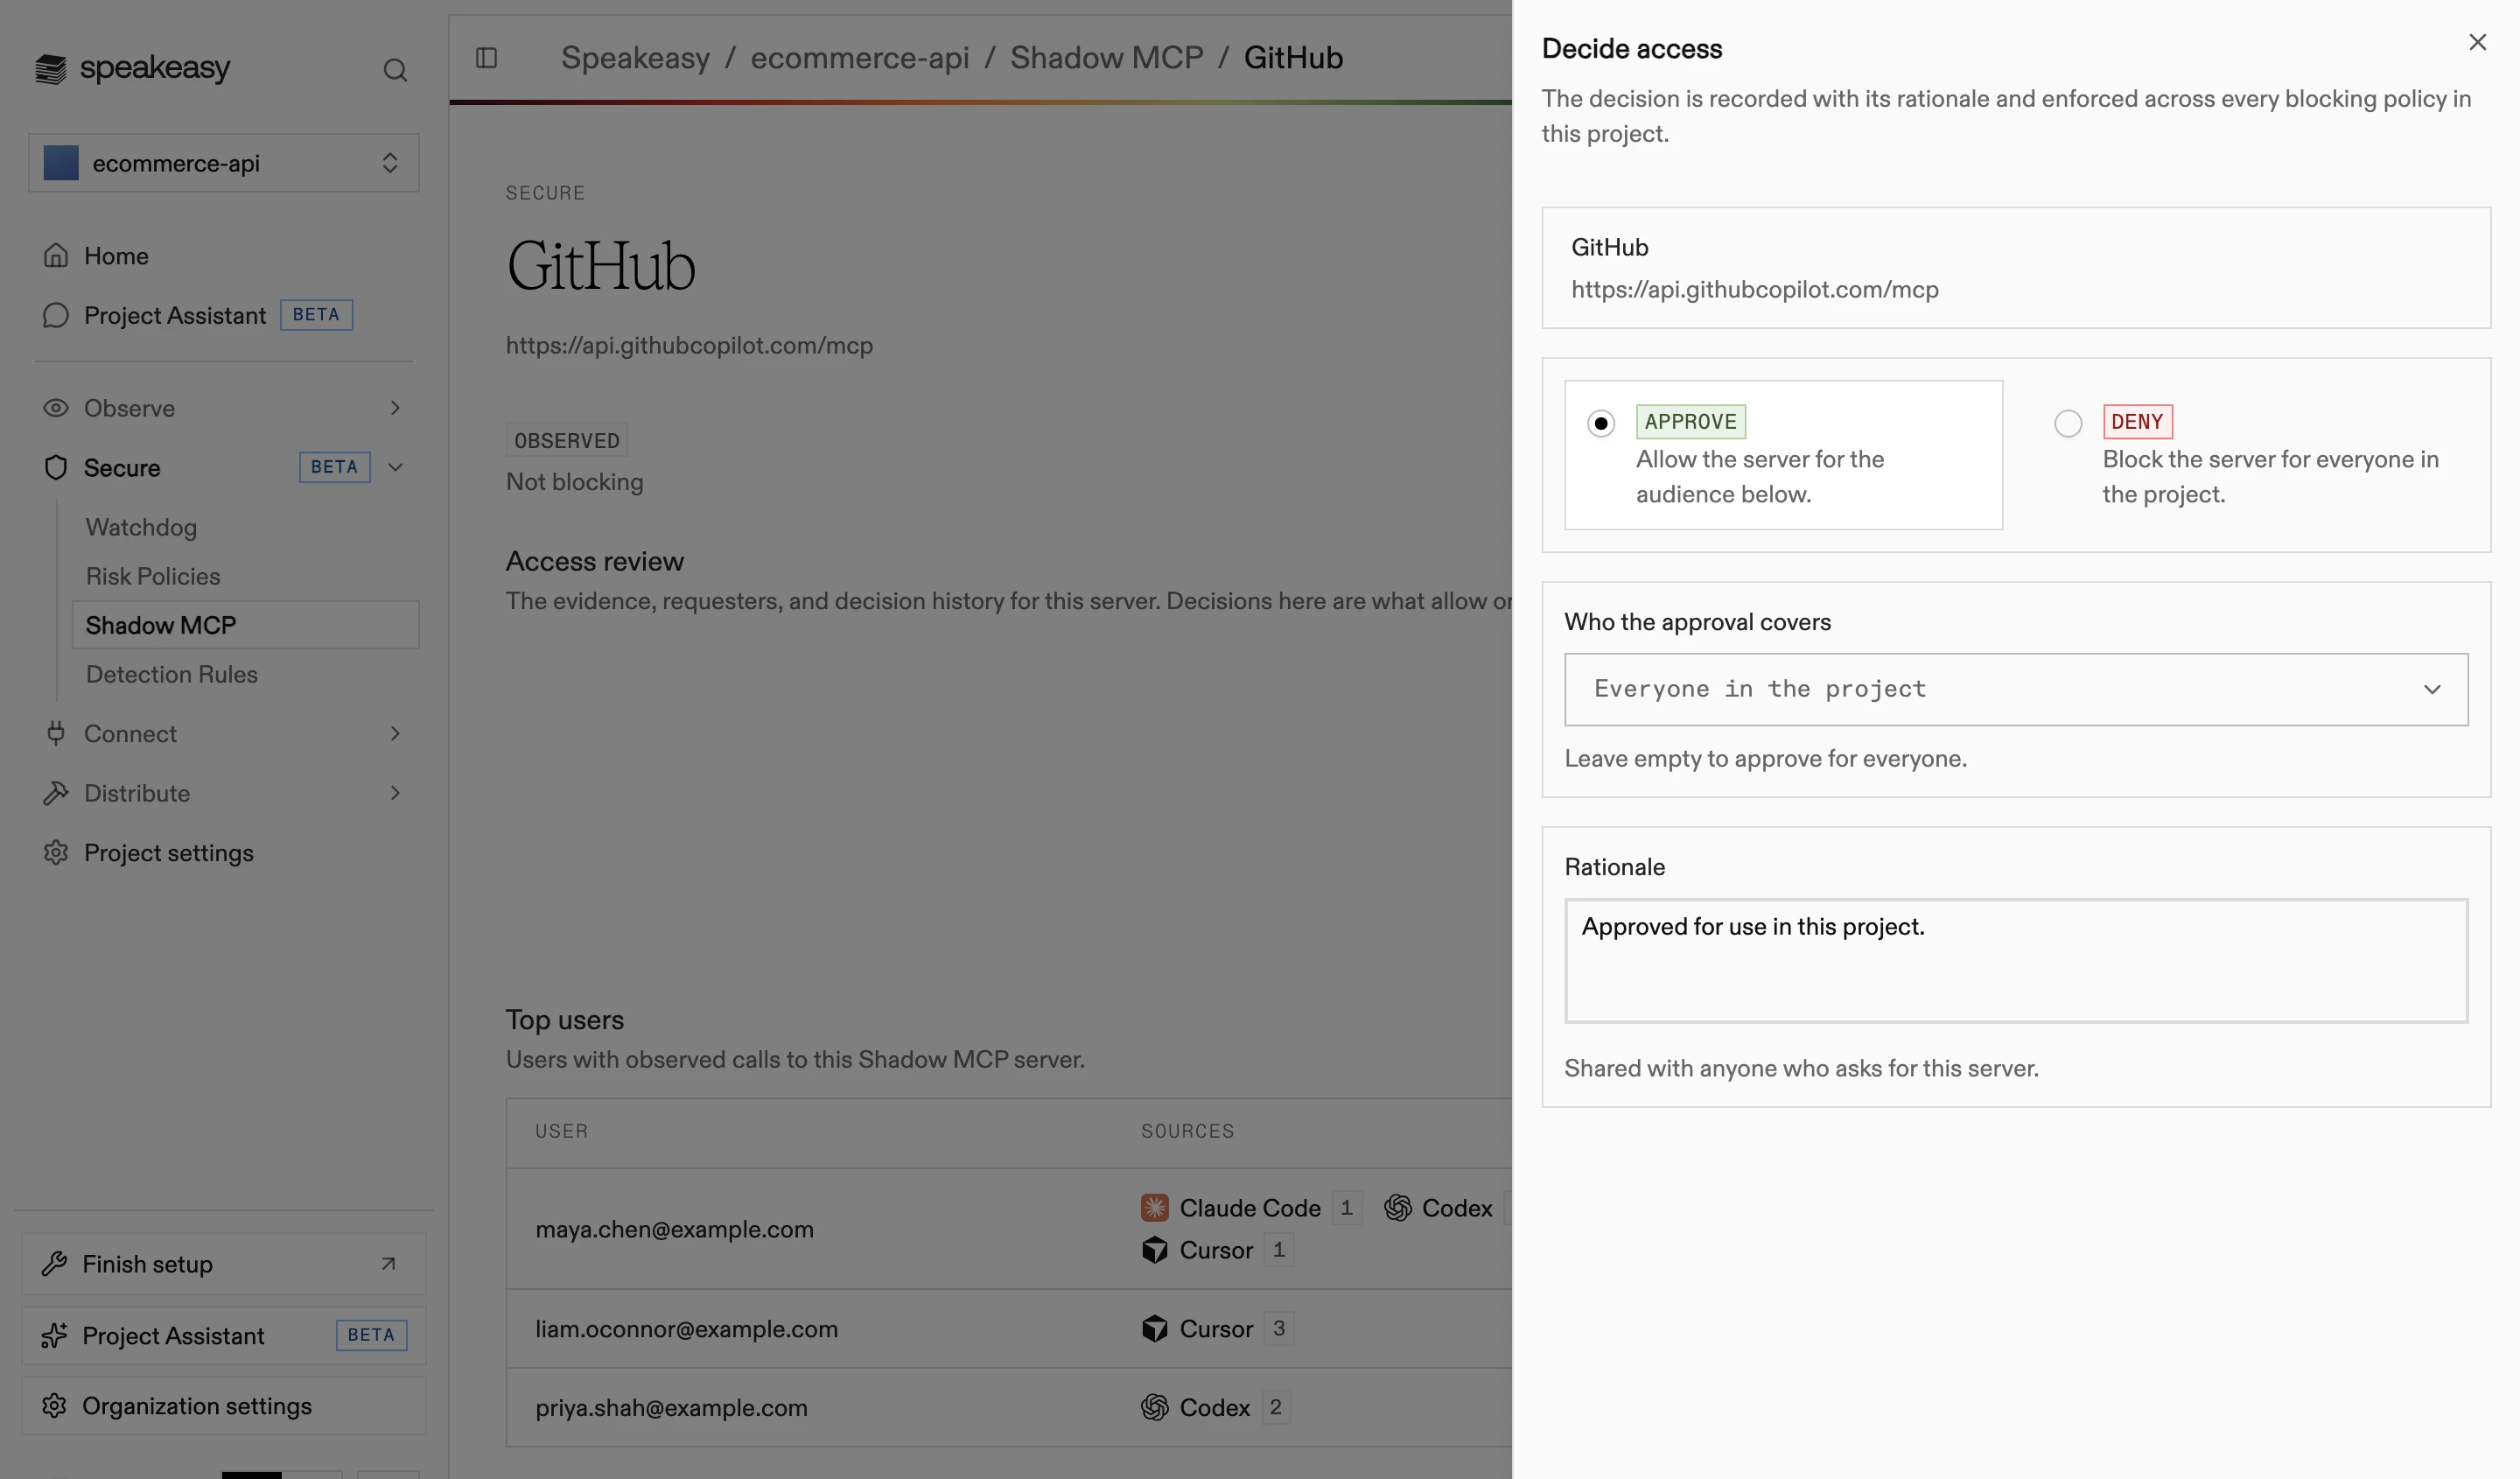Expand the Observe section chevron
Image resolution: width=2520 pixels, height=1479 pixels.
(395, 408)
